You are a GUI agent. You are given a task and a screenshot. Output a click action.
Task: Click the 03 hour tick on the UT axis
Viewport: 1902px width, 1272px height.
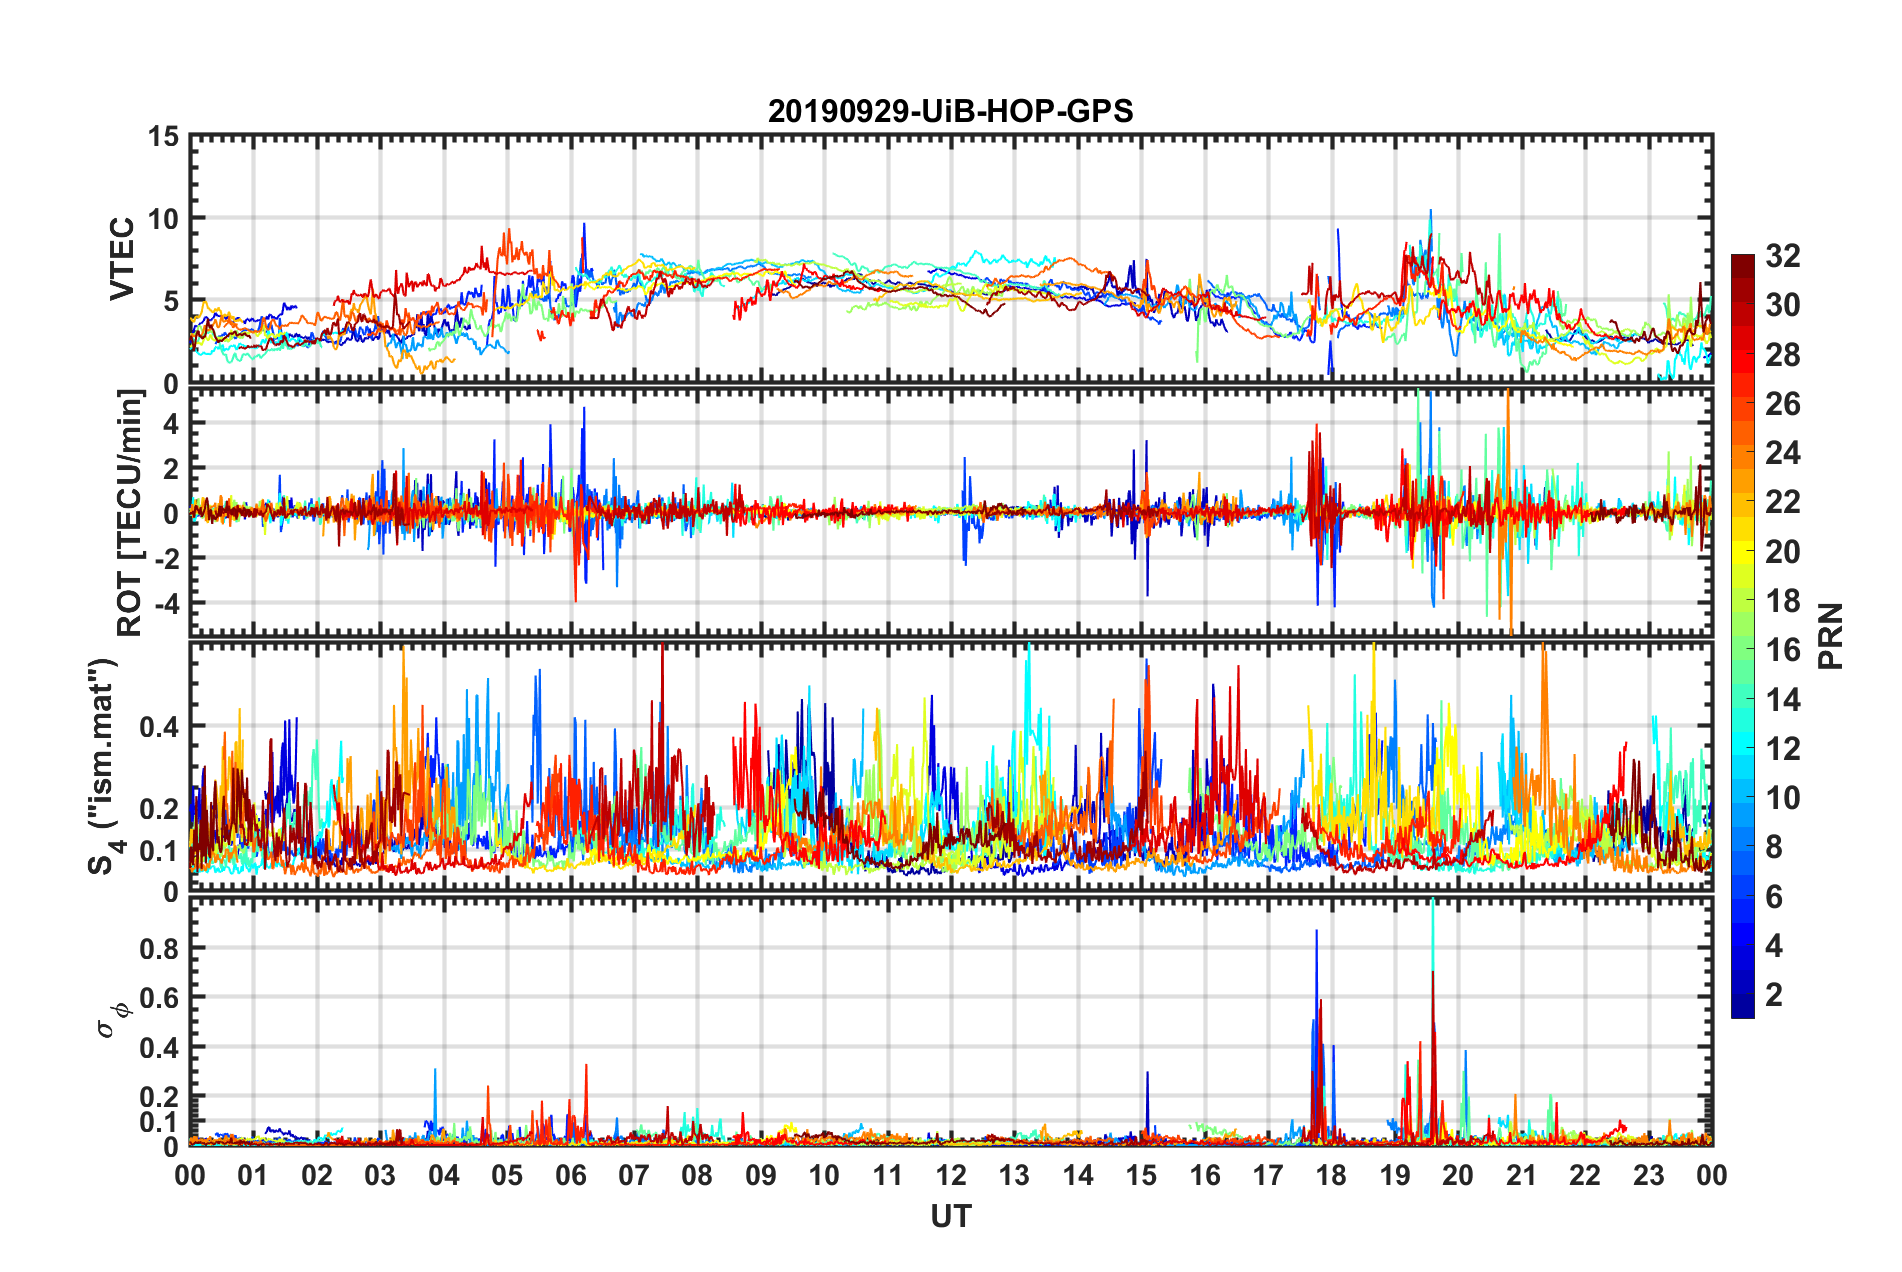(x=380, y=1175)
